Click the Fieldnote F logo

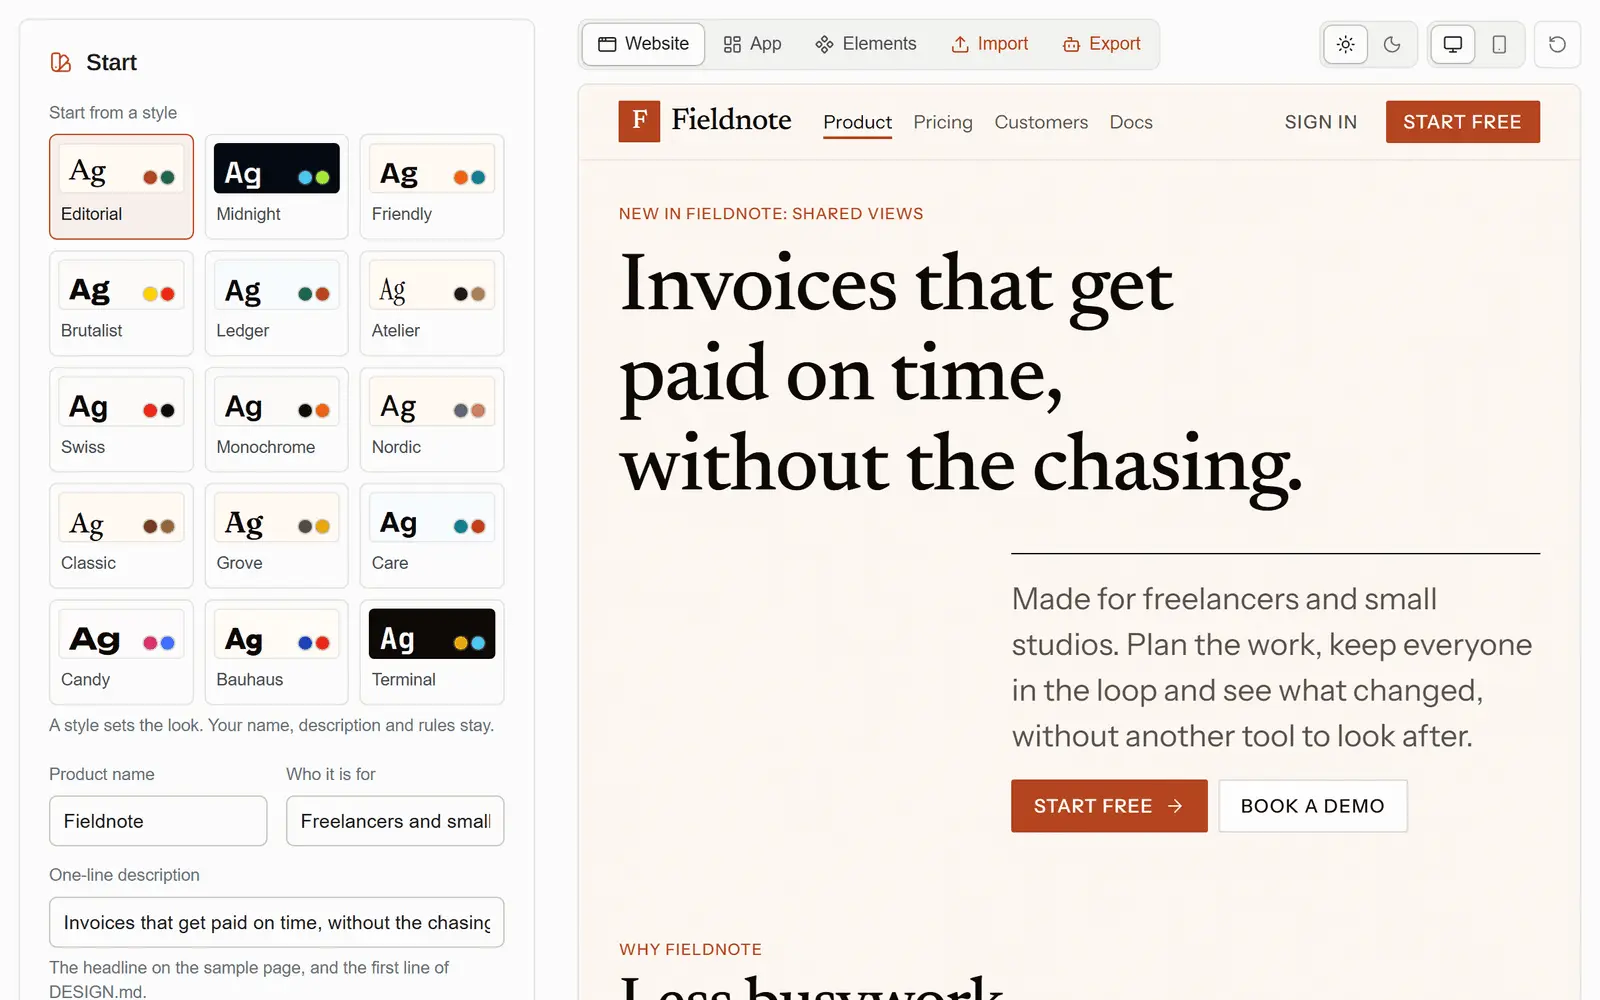point(639,121)
